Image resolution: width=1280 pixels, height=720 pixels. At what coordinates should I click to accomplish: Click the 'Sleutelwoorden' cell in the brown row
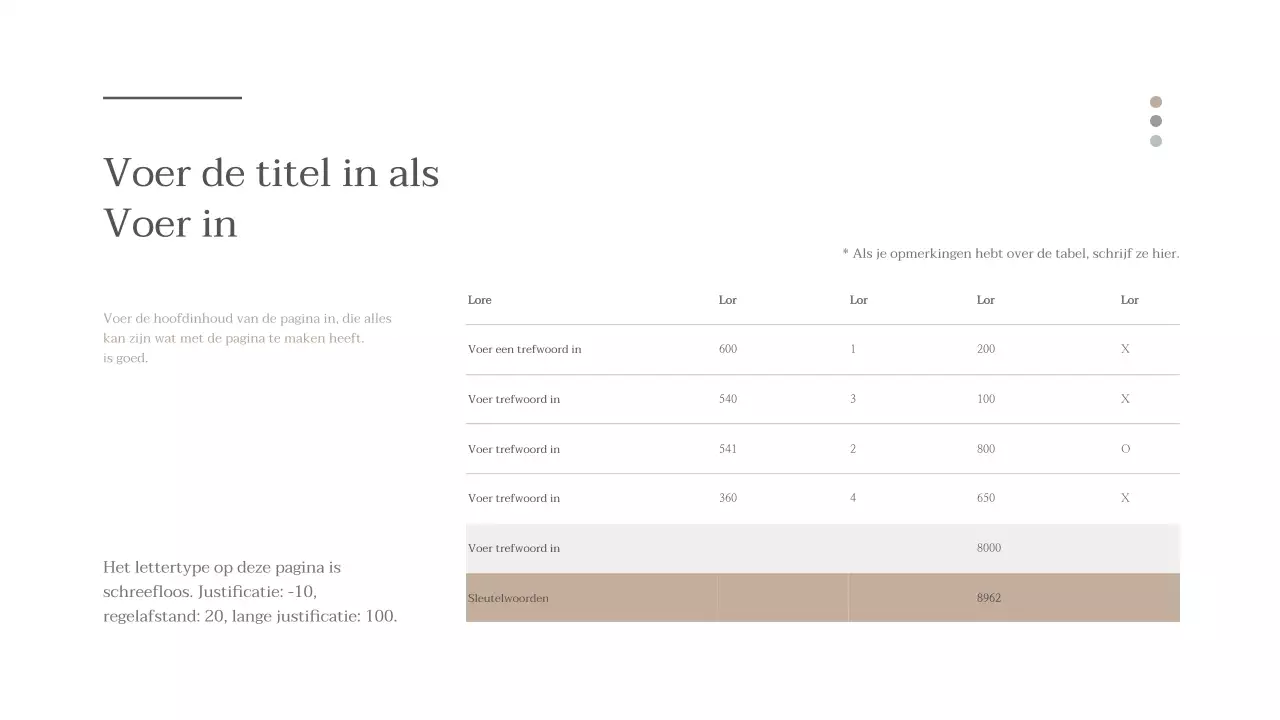pos(508,598)
